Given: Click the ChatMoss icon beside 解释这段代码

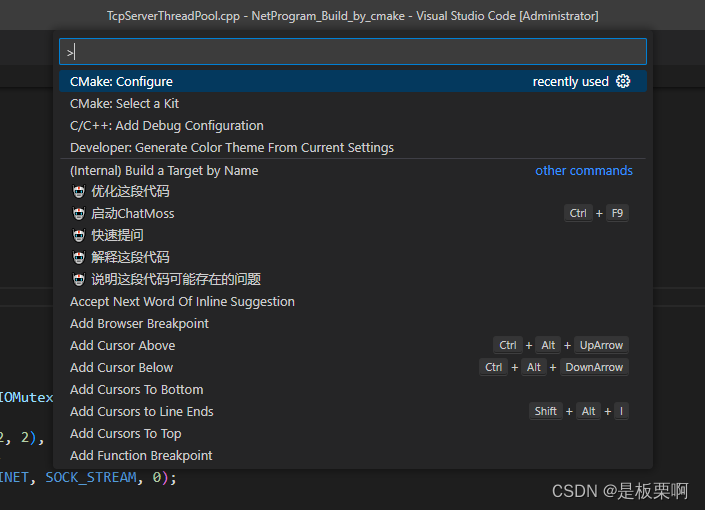Looking at the screenshot, I should coord(79,257).
